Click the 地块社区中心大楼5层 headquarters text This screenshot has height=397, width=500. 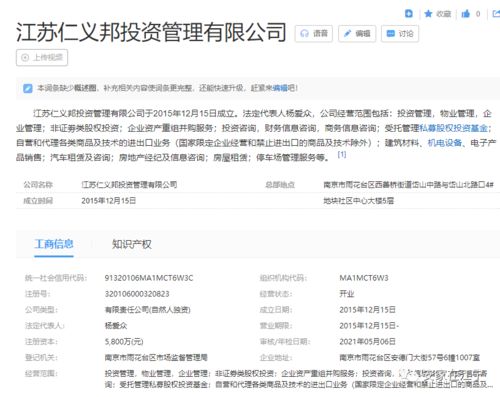click(x=359, y=201)
